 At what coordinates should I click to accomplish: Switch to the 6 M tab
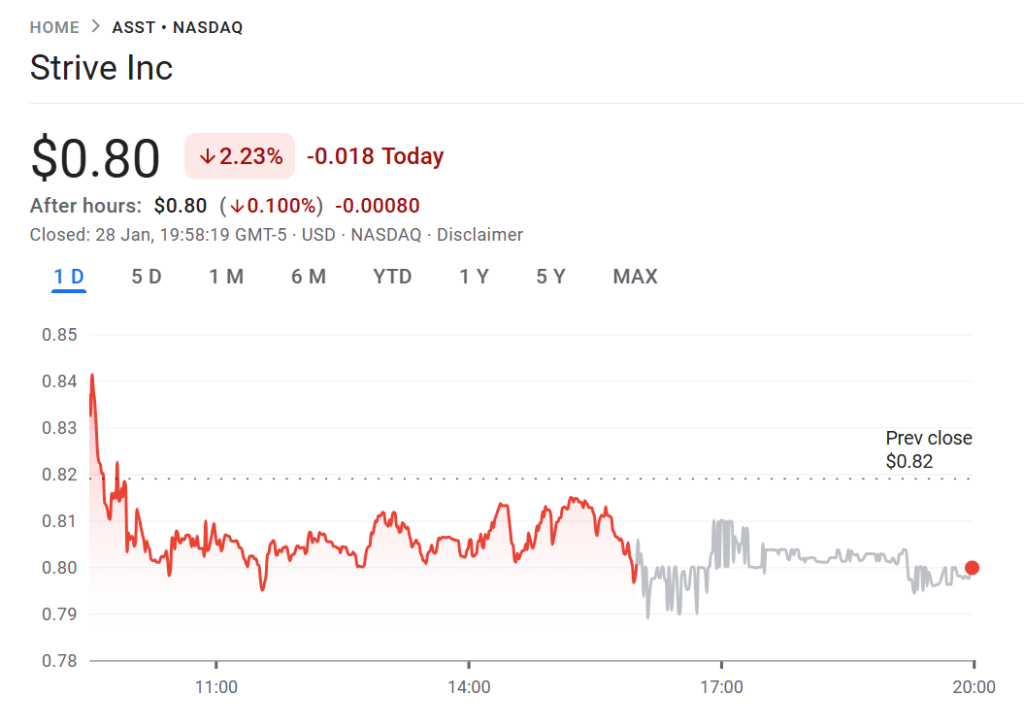point(309,277)
